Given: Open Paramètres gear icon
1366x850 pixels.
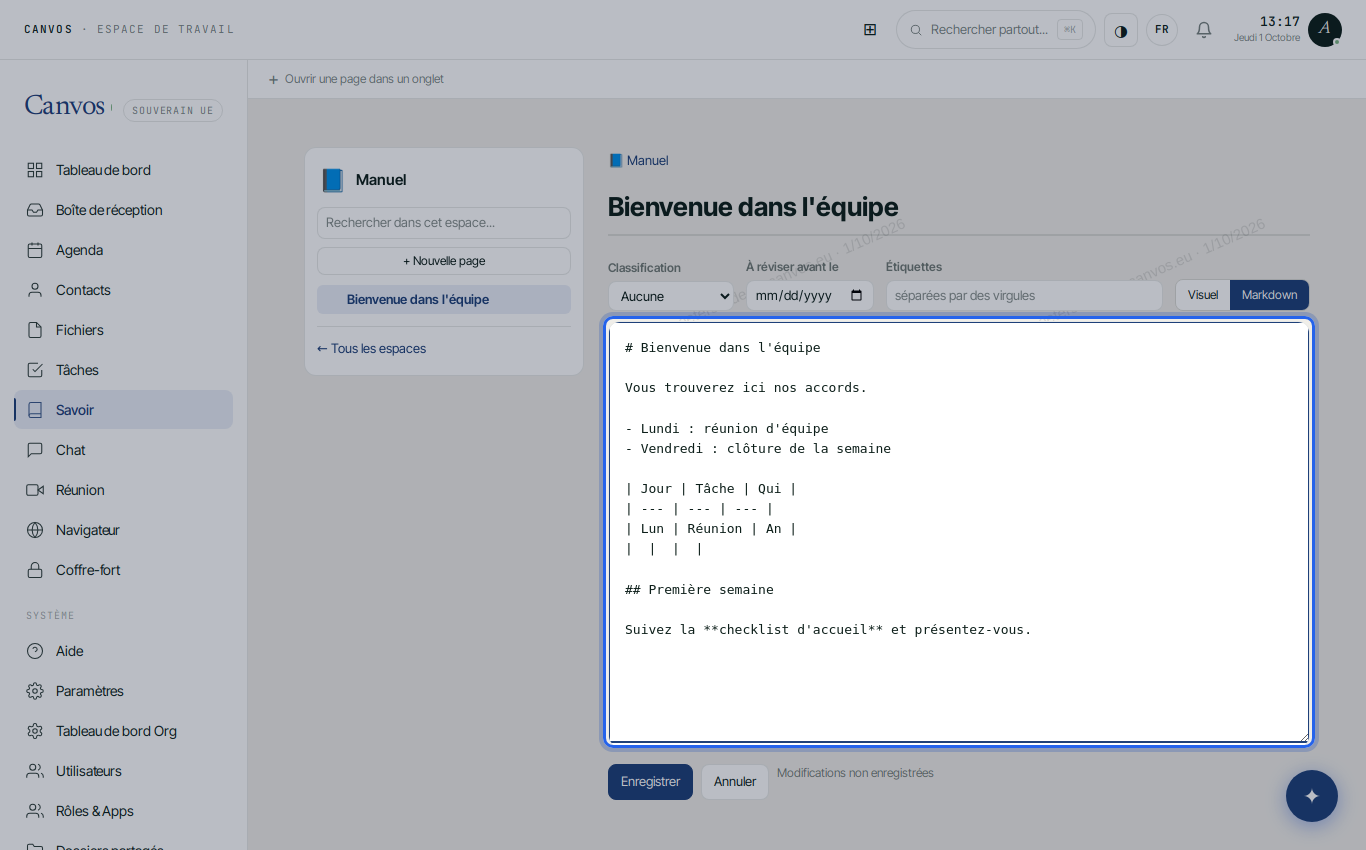Looking at the screenshot, I should [35, 691].
